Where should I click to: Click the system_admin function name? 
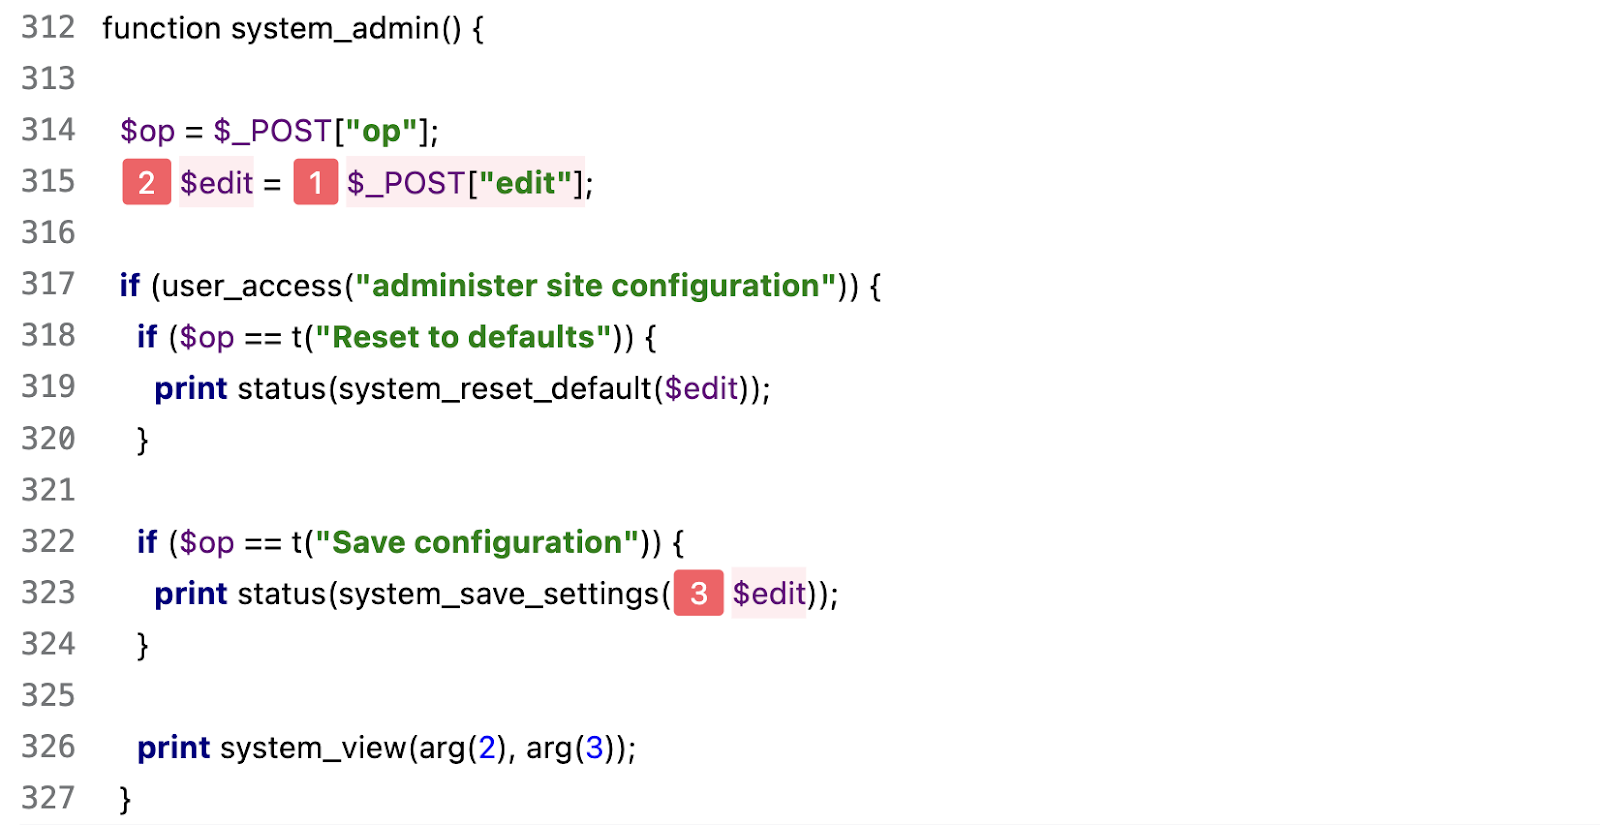pos(335,29)
